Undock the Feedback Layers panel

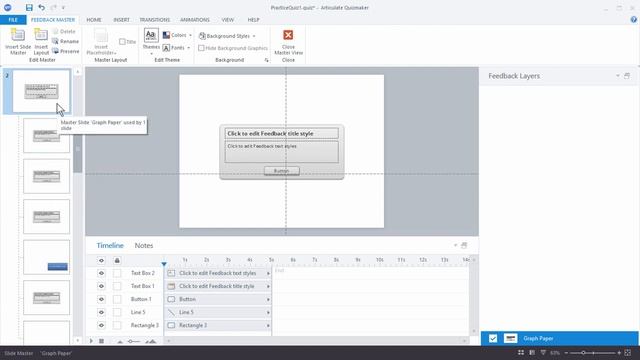coord(627,76)
